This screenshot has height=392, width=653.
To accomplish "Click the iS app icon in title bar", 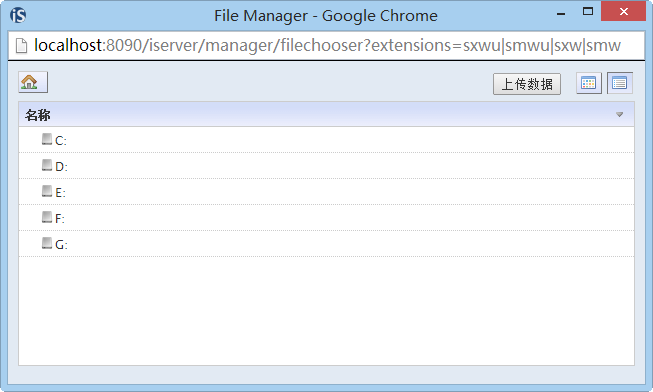I will pyautogui.click(x=18, y=15).
